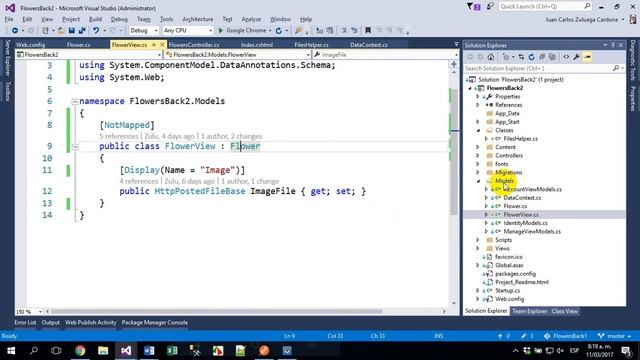The width and height of the screenshot is (640, 360).
Task: Open the Analyze menu
Action: click(x=251, y=19)
